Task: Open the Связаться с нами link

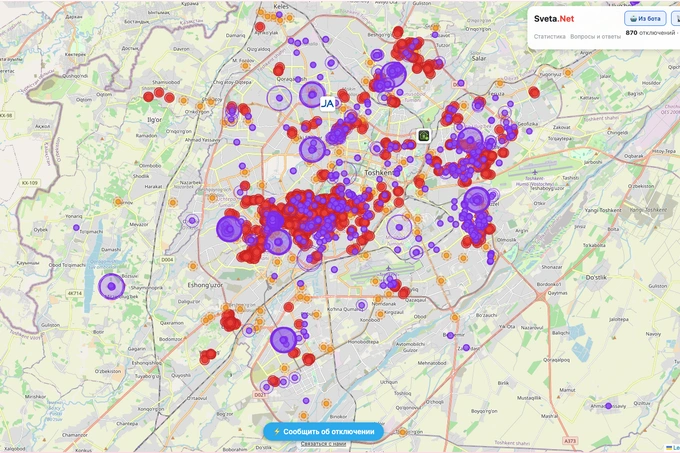Action: (x=323, y=444)
